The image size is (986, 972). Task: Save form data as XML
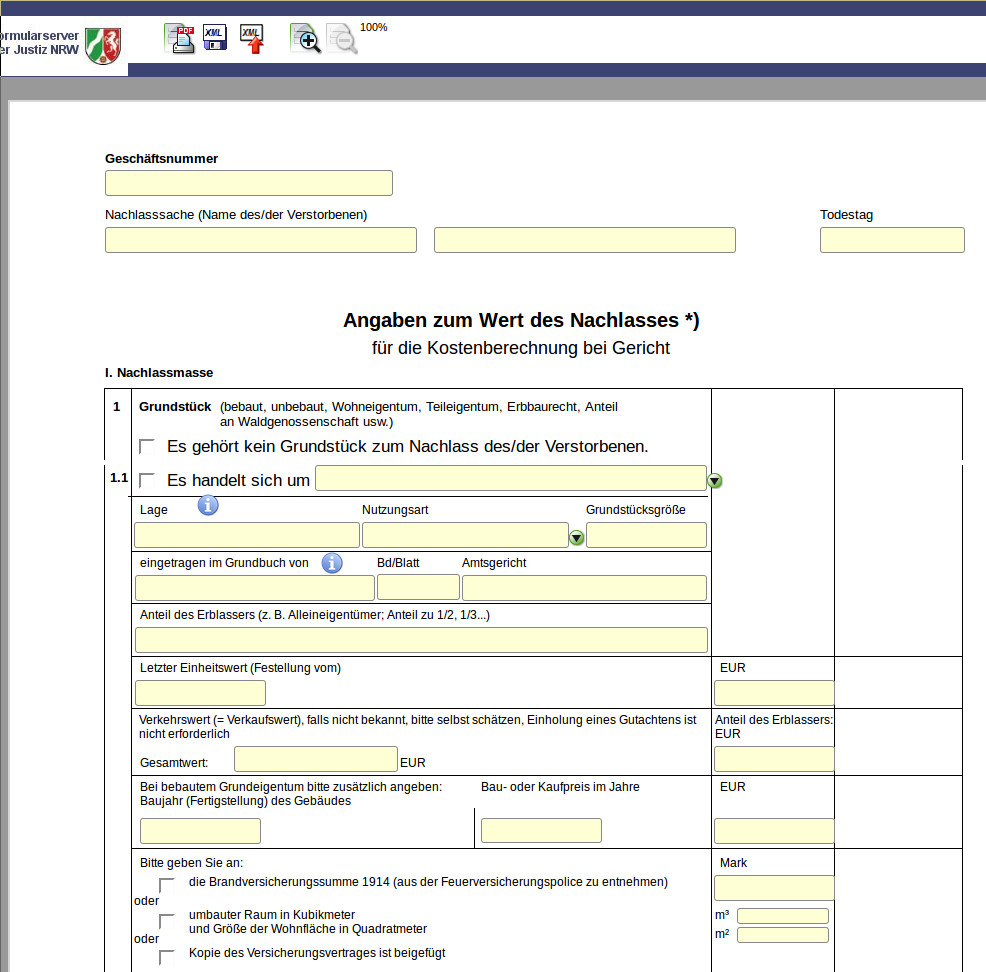pos(215,38)
